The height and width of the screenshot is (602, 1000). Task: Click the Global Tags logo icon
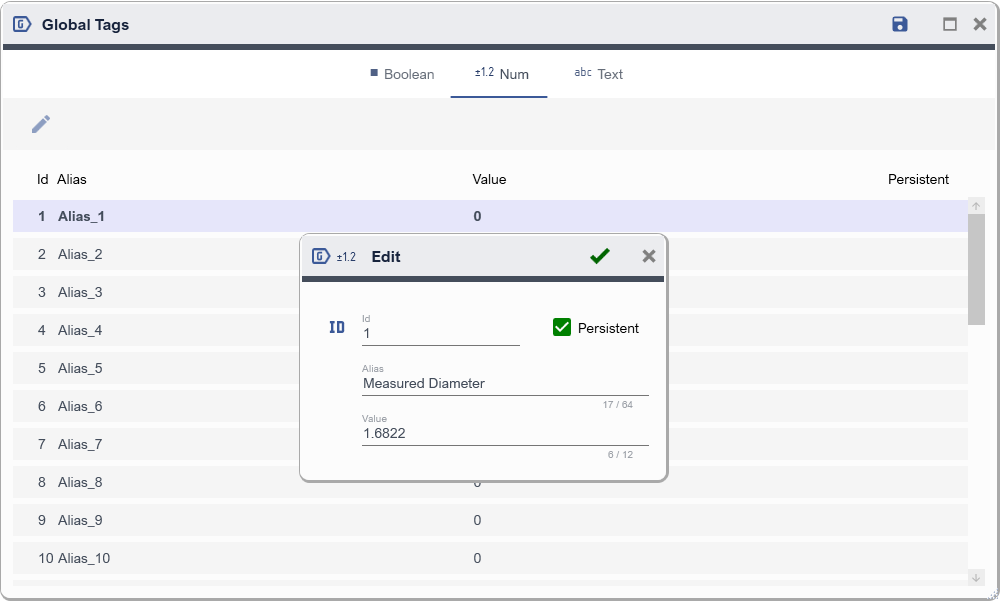pyautogui.click(x=22, y=25)
